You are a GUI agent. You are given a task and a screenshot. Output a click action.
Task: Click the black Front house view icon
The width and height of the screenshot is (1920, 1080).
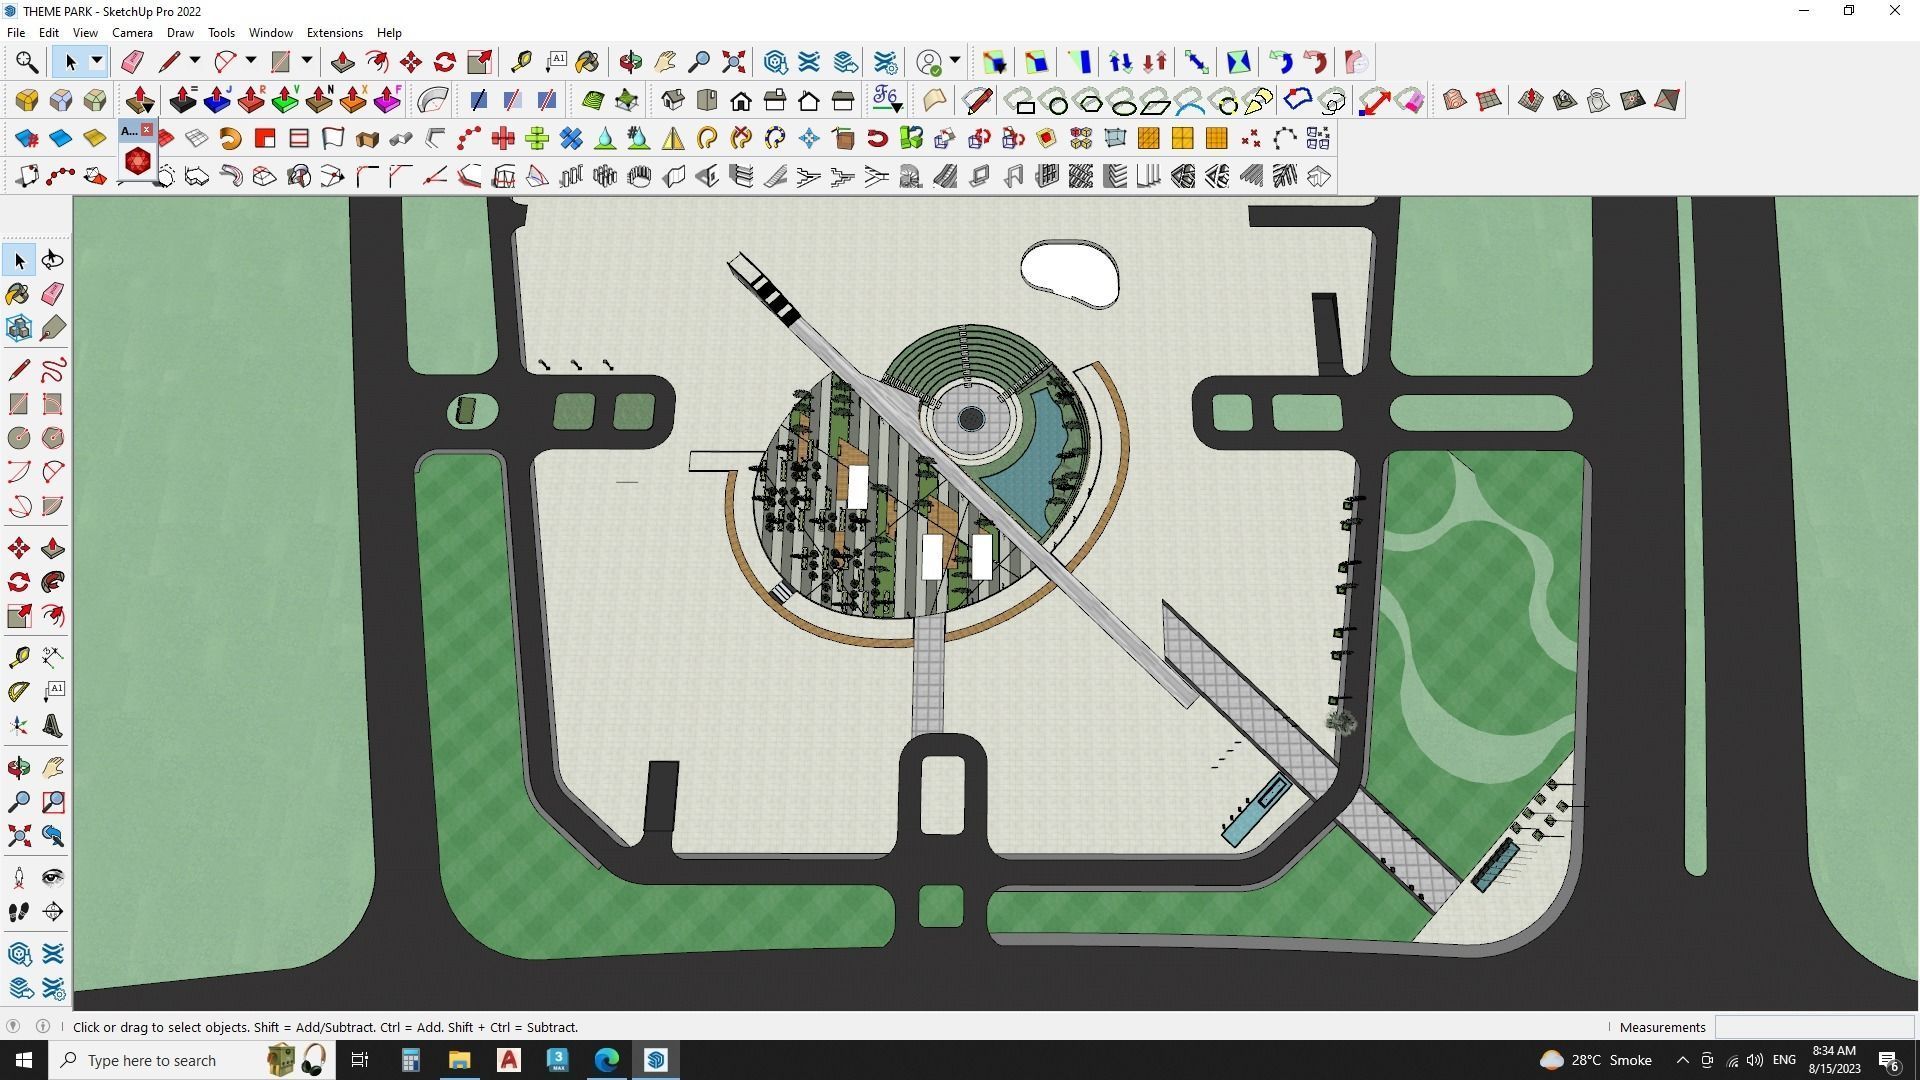coord(741,101)
